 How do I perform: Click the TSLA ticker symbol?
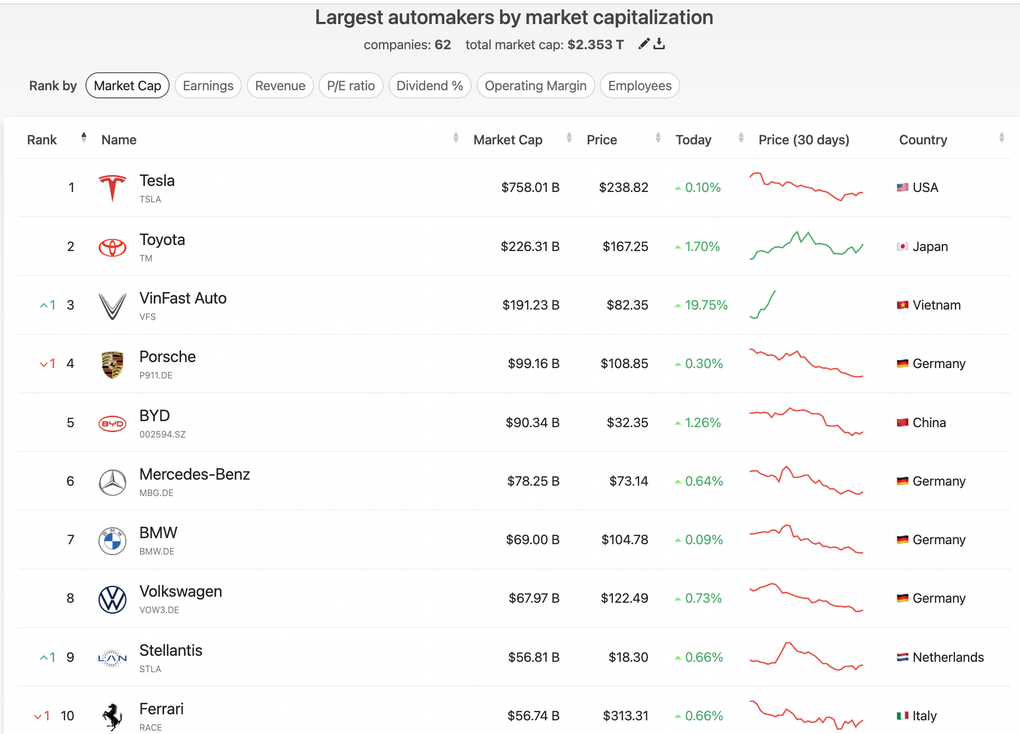coord(150,200)
